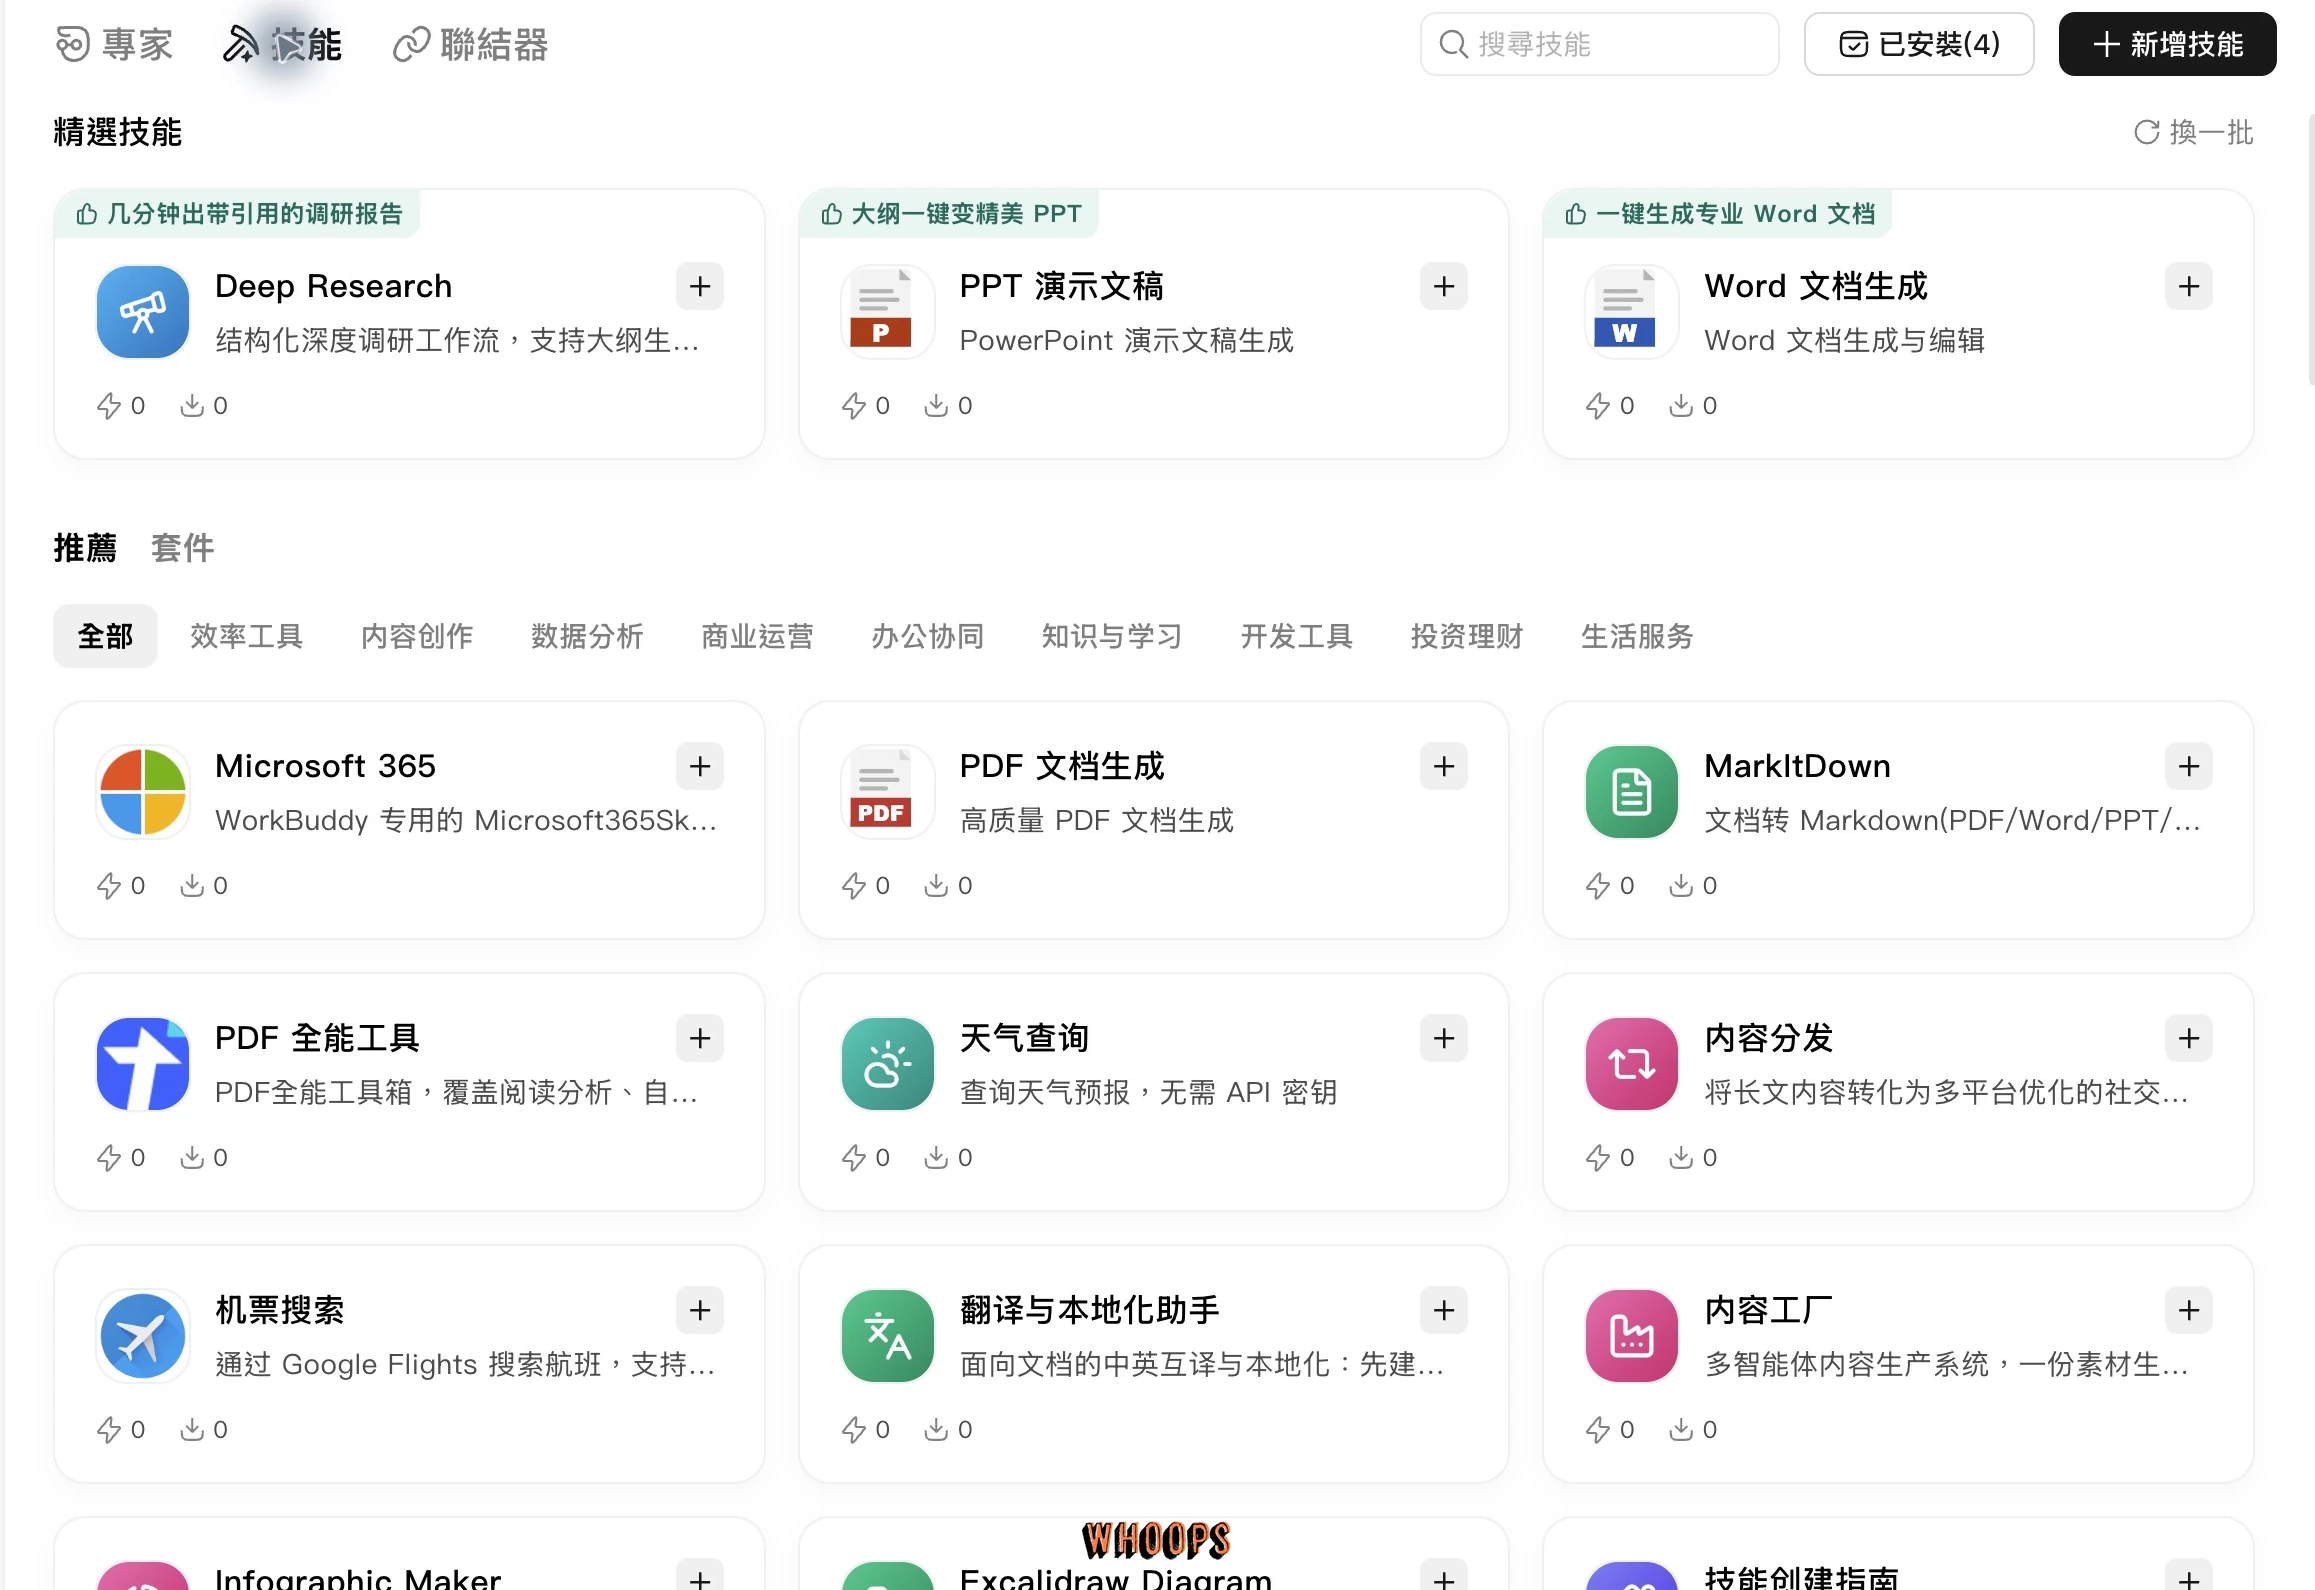2315x1590 pixels.
Task: Filter by 开发工具 category
Action: pyautogui.click(x=1296, y=636)
